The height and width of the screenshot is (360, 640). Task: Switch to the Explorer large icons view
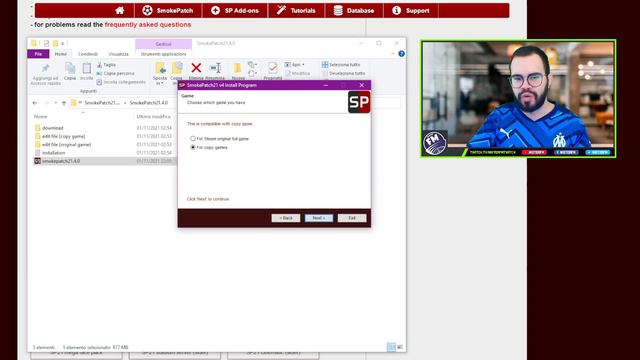click(400, 347)
